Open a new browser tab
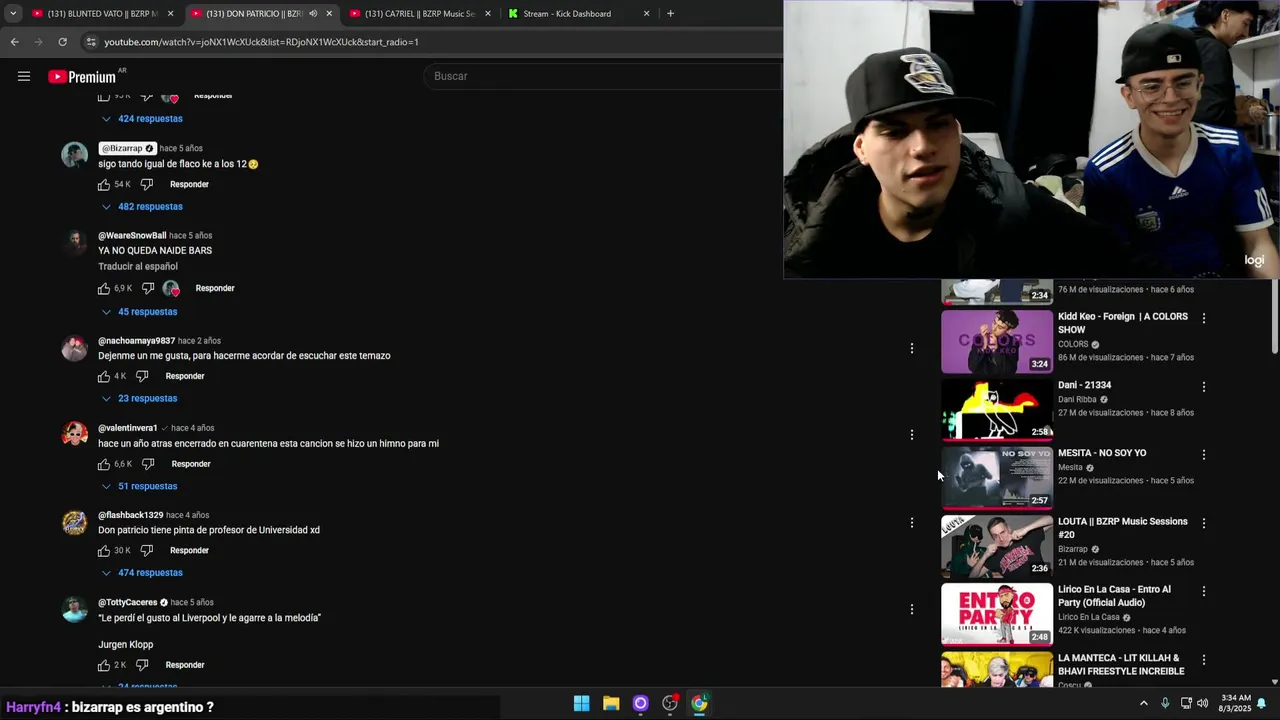The width and height of the screenshot is (1280, 720). tap(670, 13)
